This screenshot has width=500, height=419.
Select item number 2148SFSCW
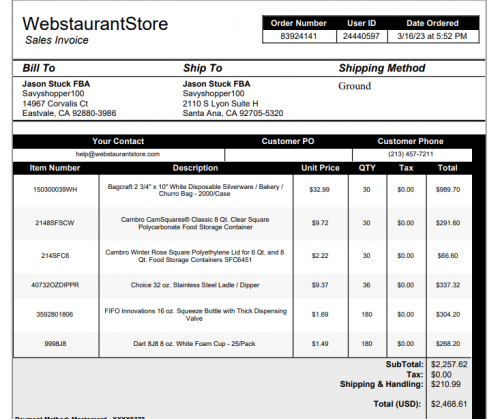point(55,223)
